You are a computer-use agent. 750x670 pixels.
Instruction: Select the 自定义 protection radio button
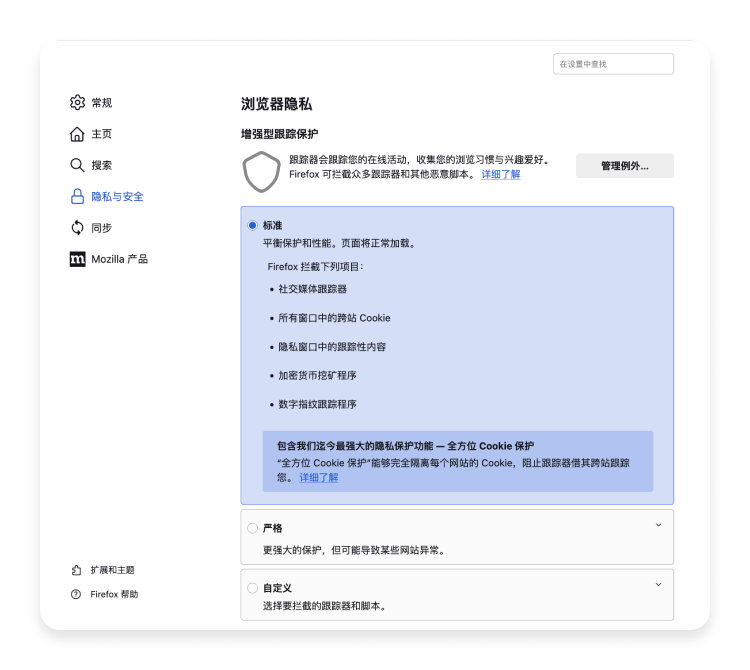(x=252, y=588)
